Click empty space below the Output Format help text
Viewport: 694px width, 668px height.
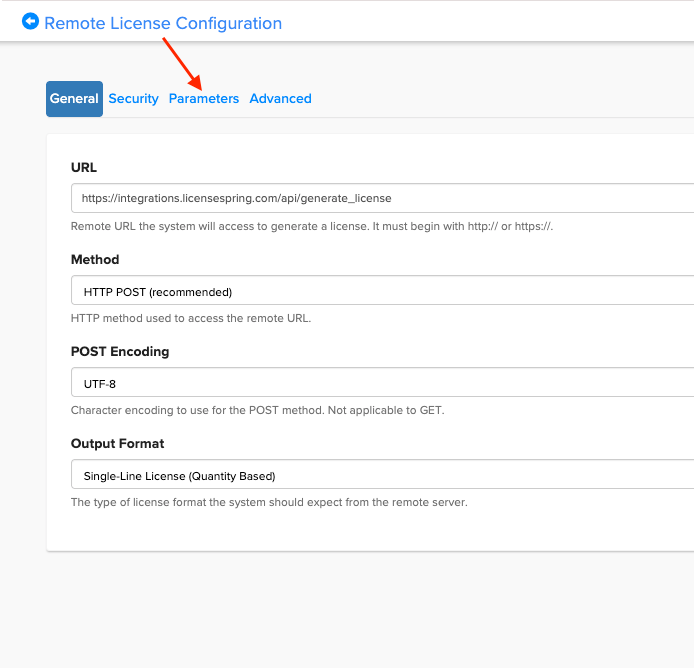[370, 530]
